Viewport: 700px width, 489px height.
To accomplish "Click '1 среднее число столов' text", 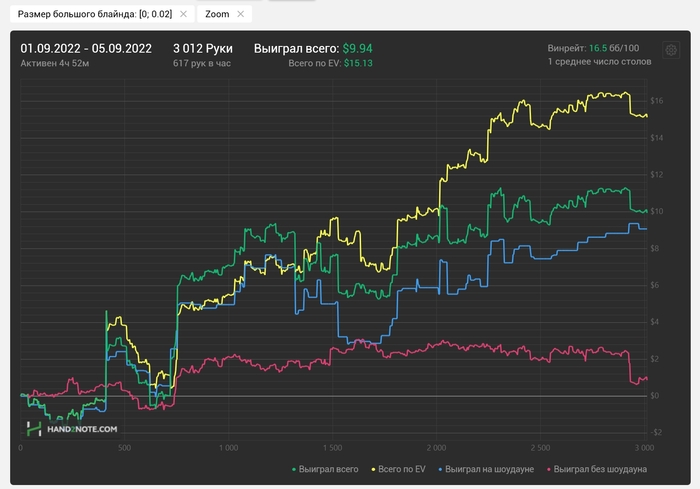I will (600, 62).
